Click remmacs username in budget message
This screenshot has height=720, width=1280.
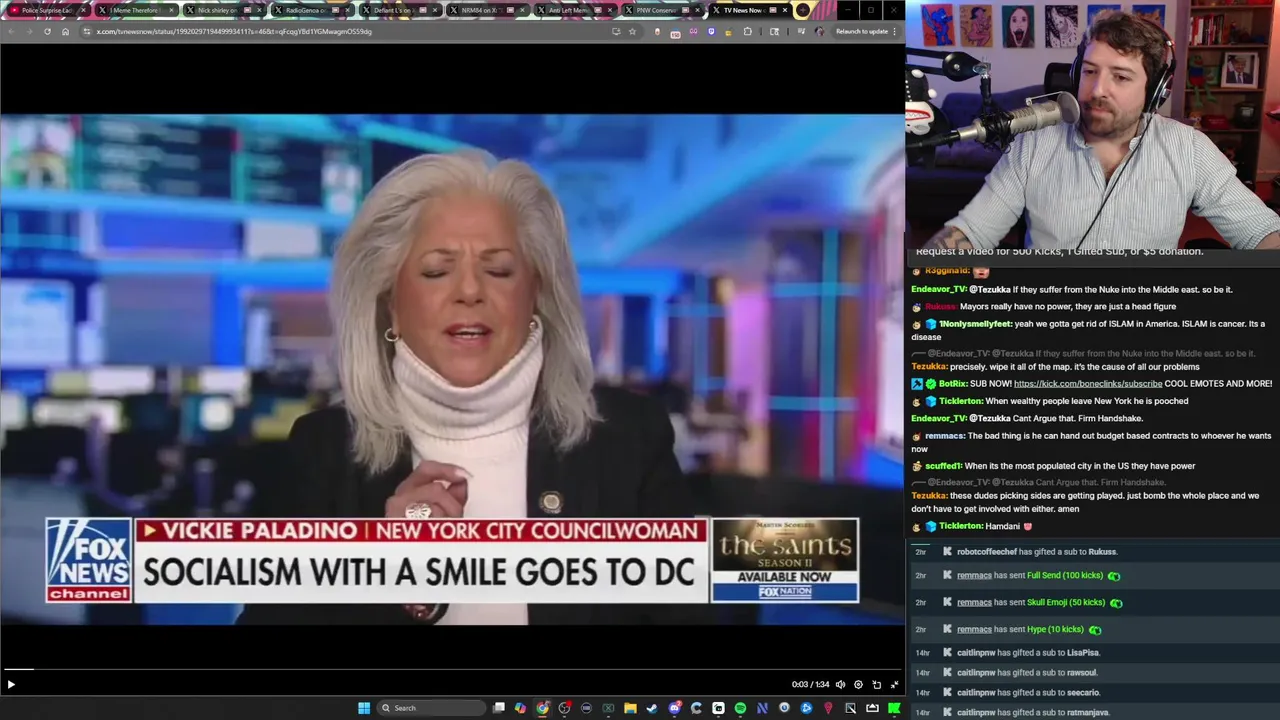pyautogui.click(x=945, y=436)
